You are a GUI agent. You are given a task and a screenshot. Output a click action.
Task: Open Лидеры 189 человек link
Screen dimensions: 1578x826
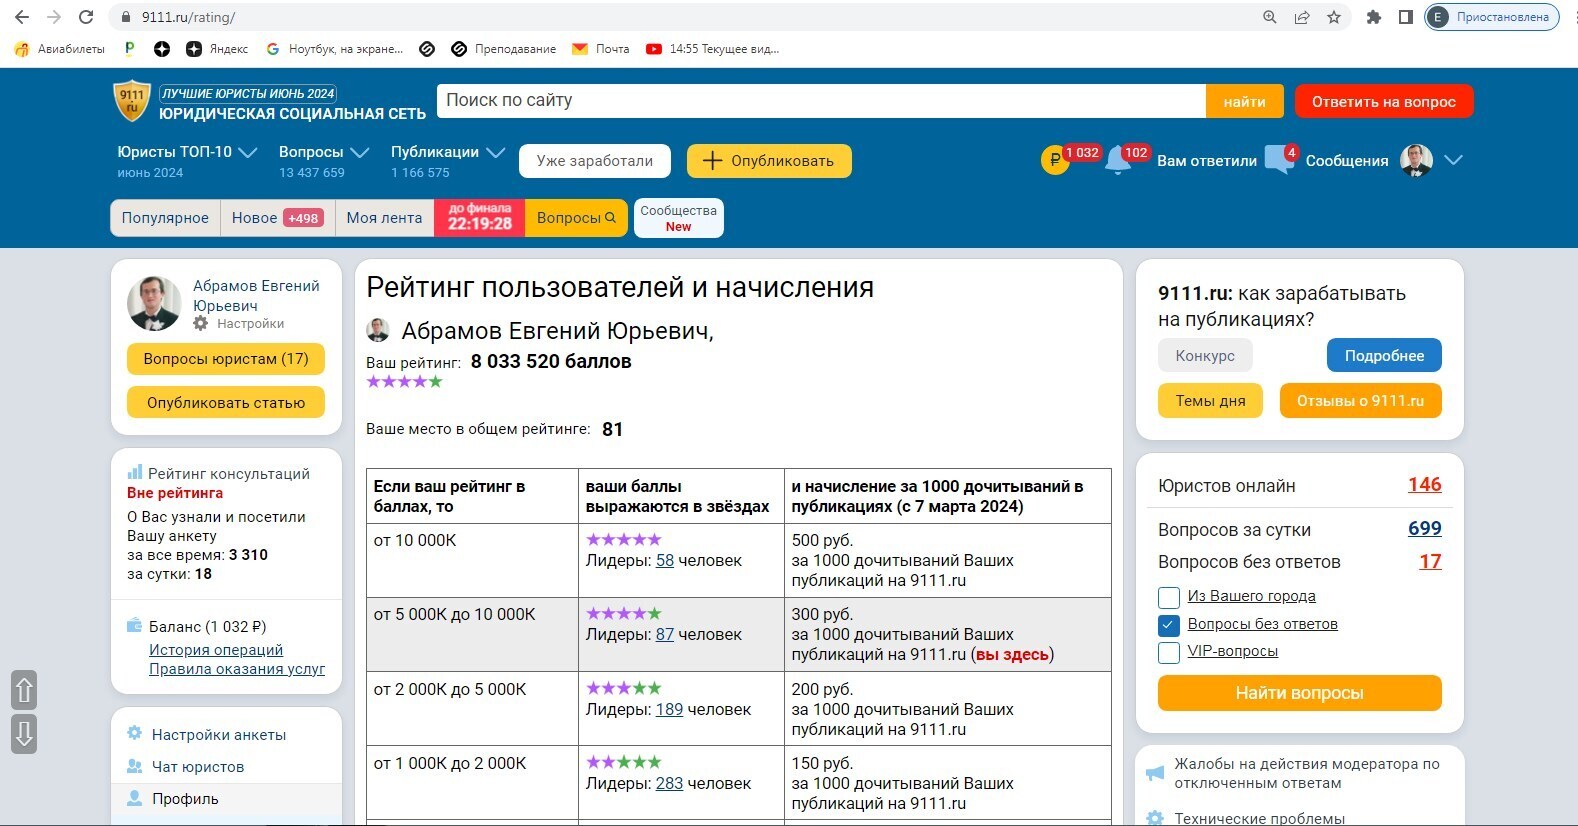(x=669, y=709)
